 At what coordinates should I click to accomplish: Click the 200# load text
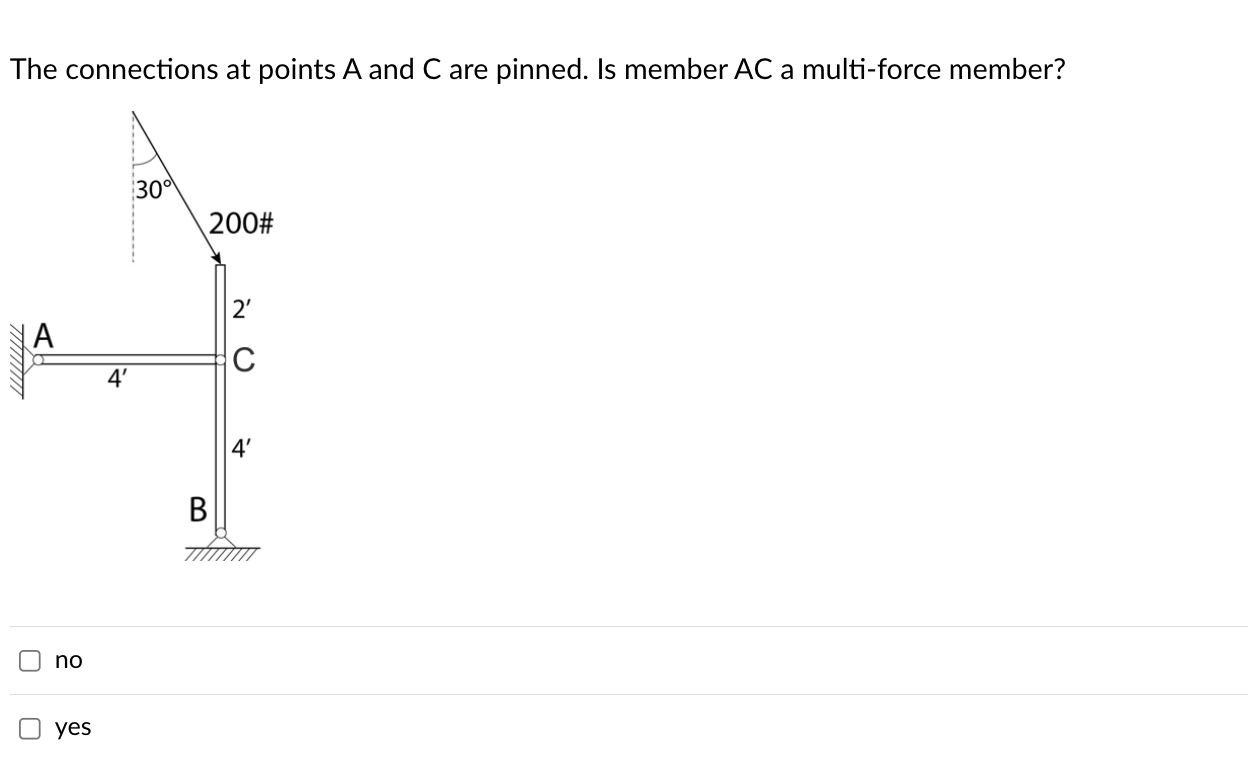pos(241,224)
